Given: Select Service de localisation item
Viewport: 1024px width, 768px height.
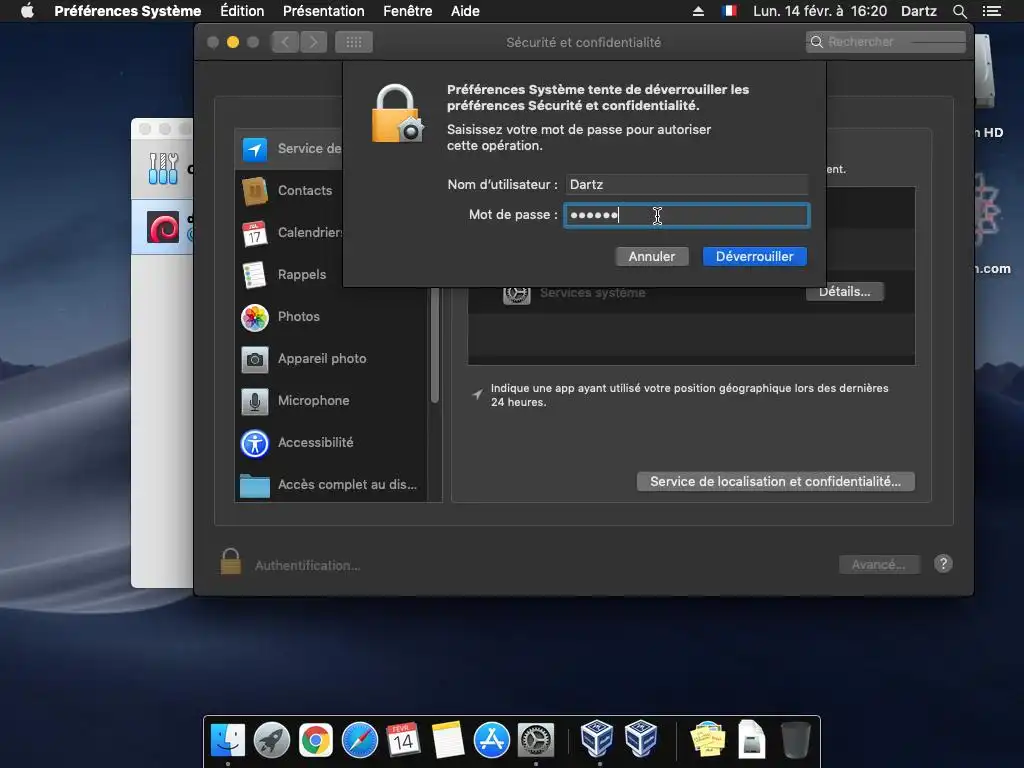Looking at the screenshot, I should point(289,149).
